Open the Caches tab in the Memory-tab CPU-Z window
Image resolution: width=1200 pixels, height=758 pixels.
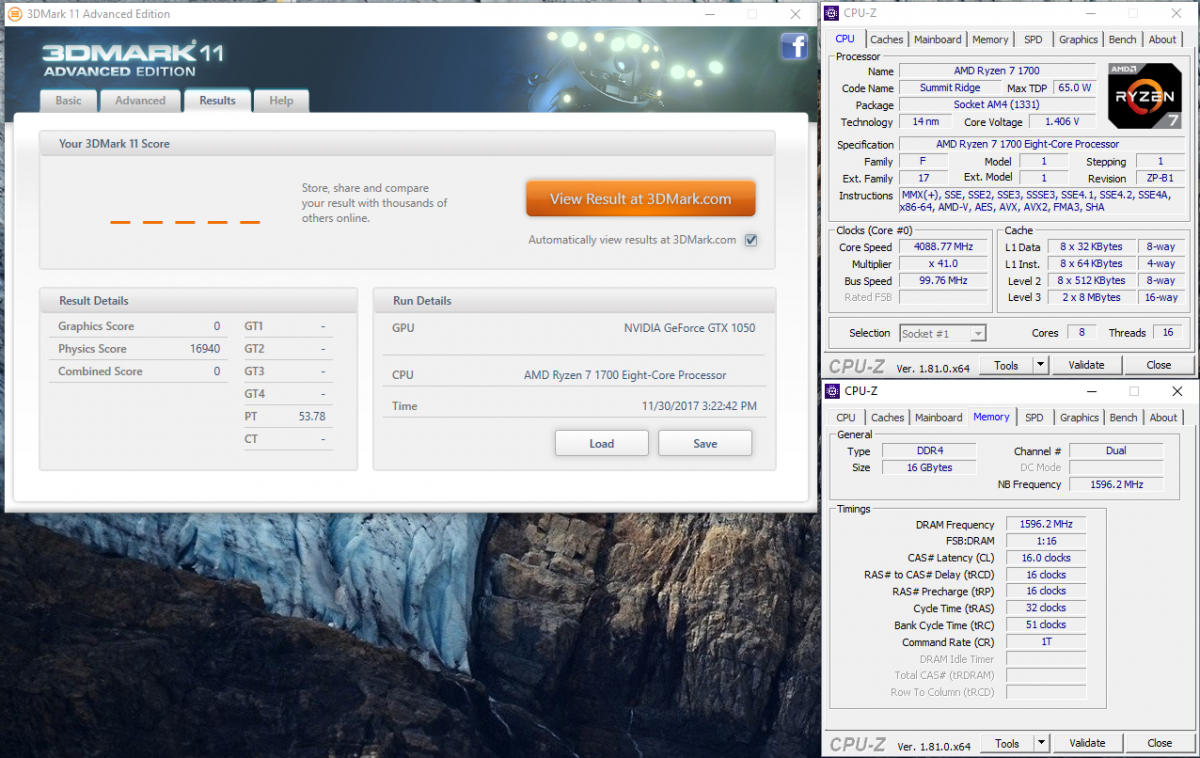[887, 418]
